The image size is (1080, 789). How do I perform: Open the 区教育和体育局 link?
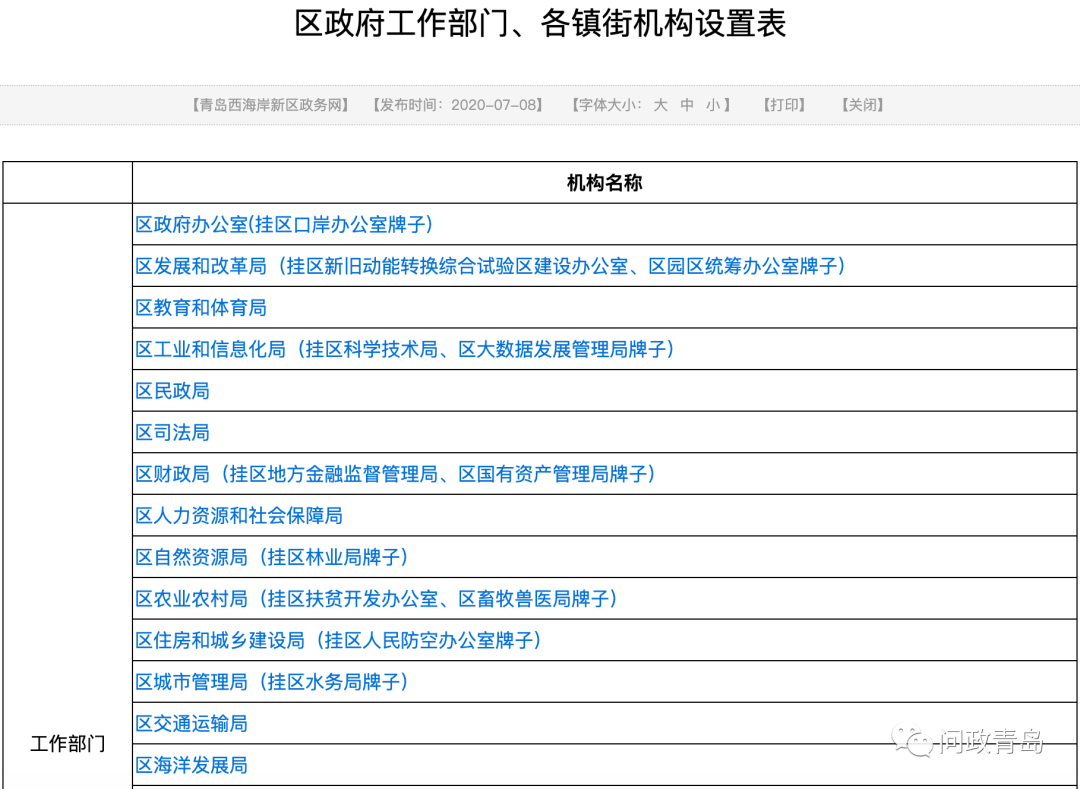pyautogui.click(x=201, y=308)
